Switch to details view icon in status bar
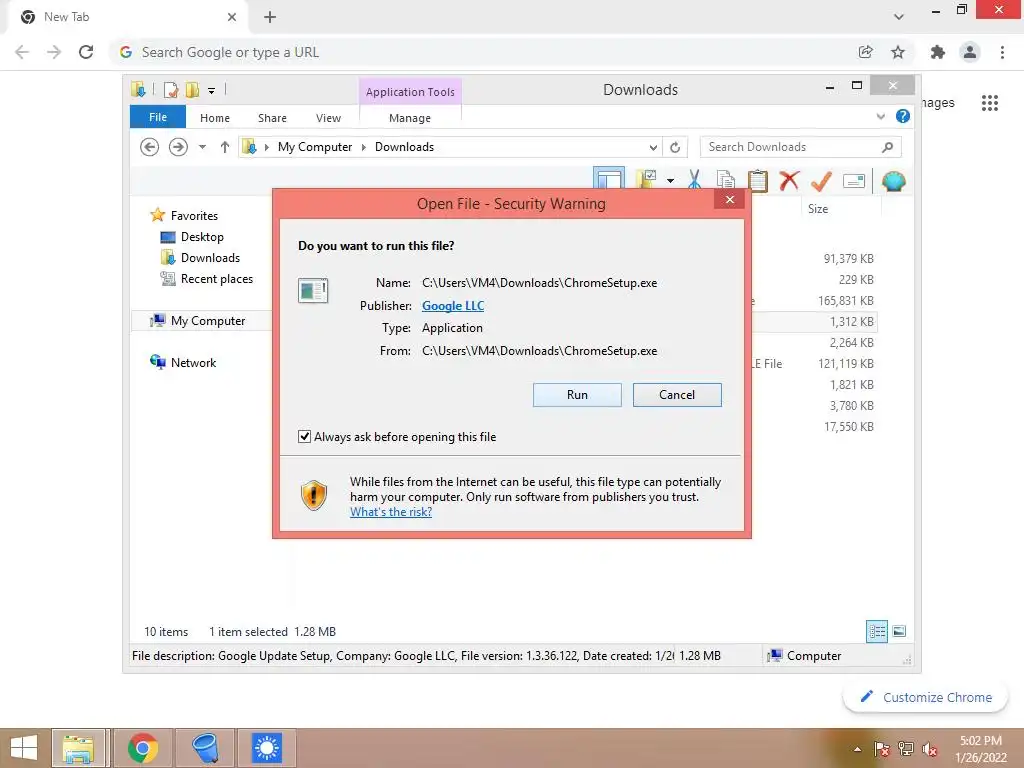The image size is (1024, 768). (x=876, y=631)
